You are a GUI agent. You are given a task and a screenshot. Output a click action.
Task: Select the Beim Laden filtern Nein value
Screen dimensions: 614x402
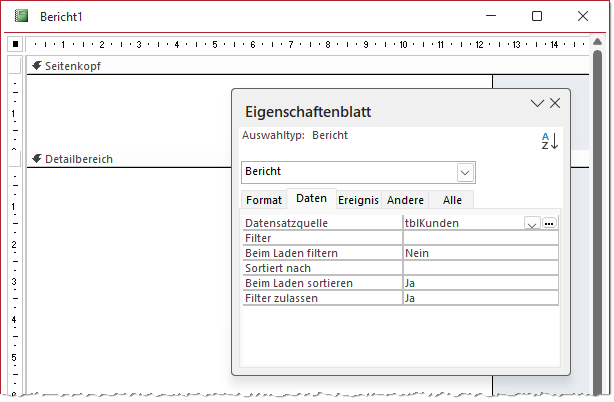click(479, 254)
